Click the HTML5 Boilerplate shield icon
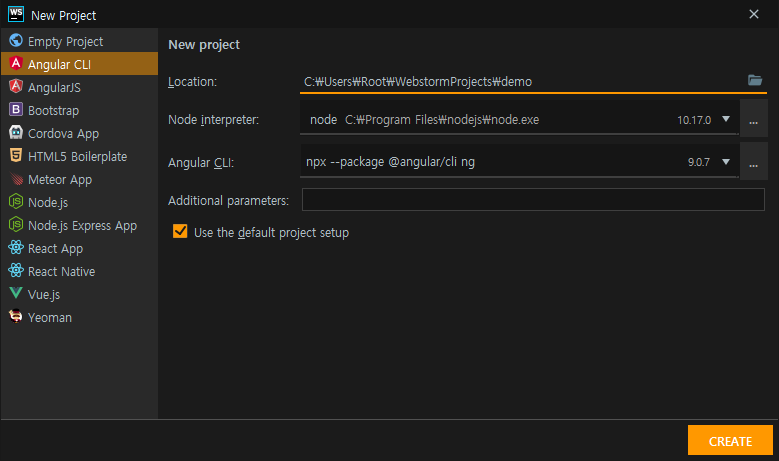779x461 pixels. pos(16,155)
